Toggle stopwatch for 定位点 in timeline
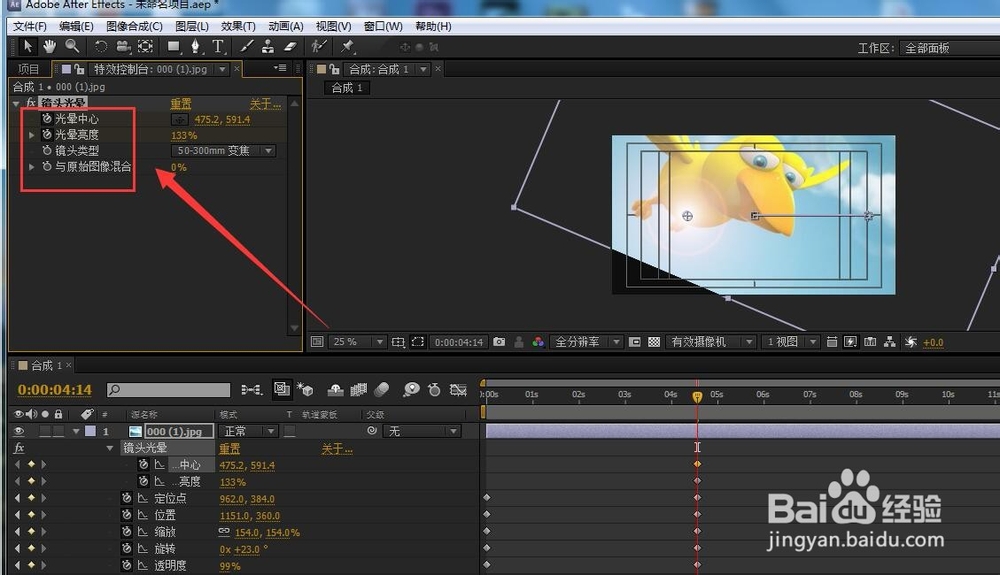The width and height of the screenshot is (1000, 575). tap(127, 498)
